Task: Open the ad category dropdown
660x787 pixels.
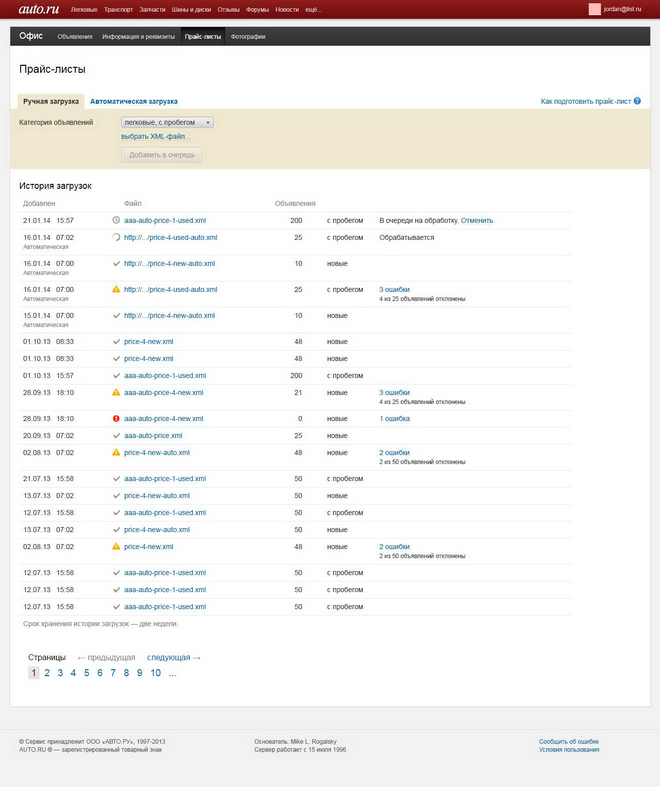Action: (x=167, y=122)
